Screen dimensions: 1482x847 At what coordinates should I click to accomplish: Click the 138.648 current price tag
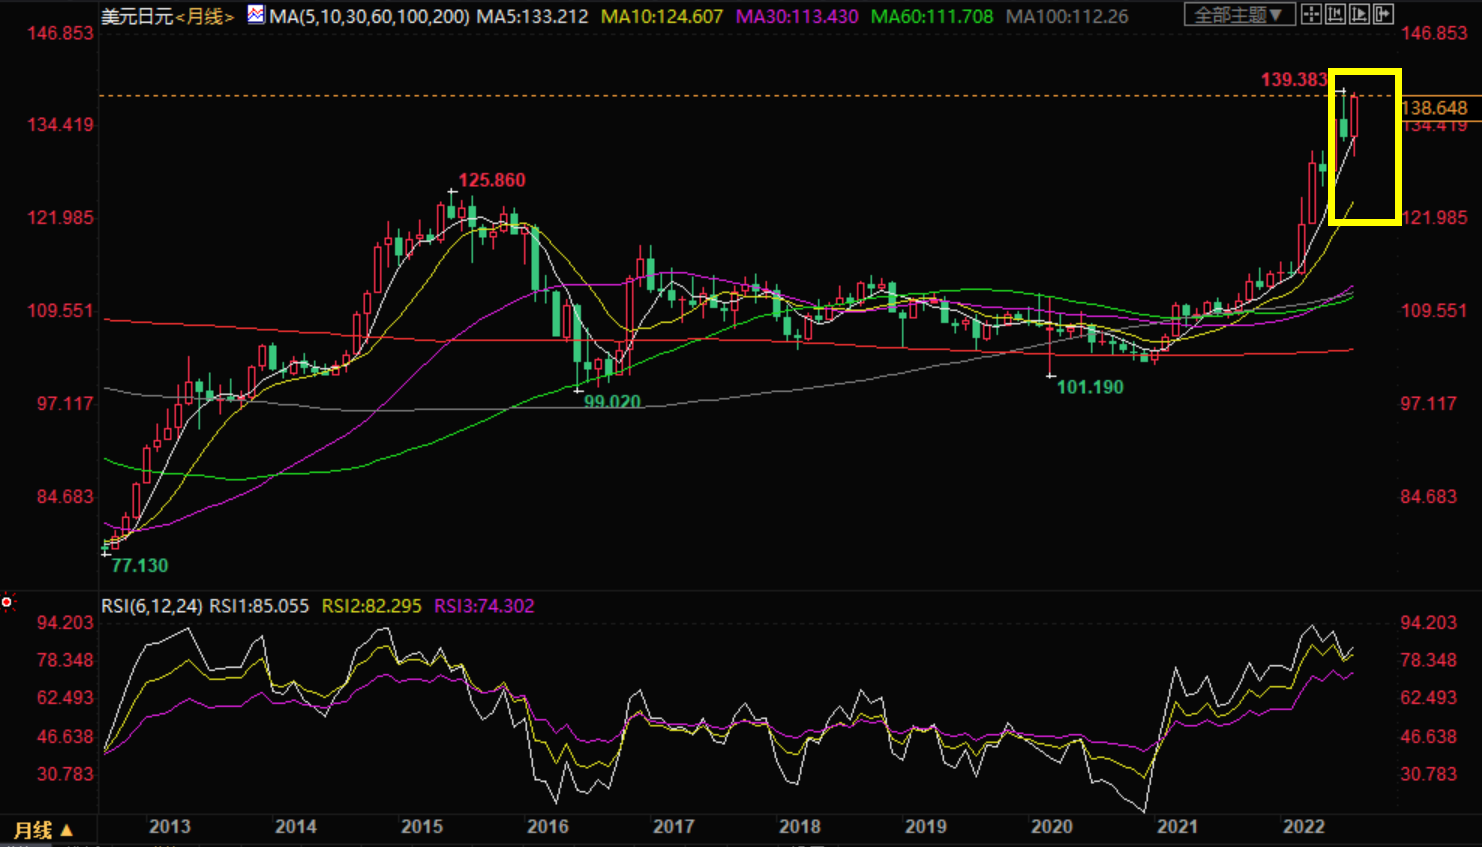pyautogui.click(x=1434, y=108)
